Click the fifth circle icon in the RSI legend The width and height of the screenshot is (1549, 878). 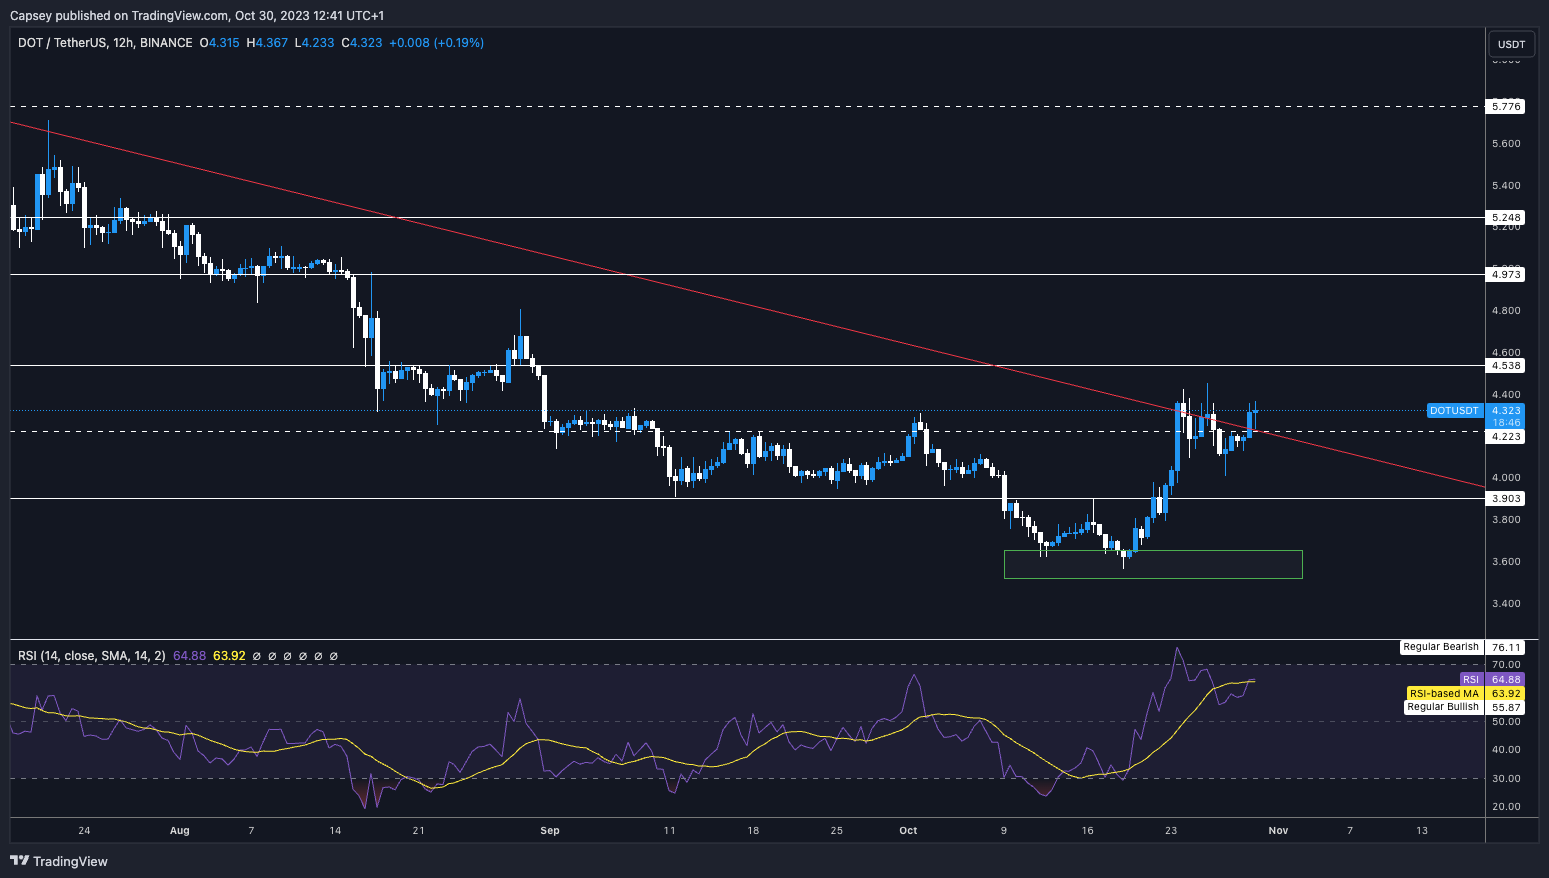(x=318, y=656)
